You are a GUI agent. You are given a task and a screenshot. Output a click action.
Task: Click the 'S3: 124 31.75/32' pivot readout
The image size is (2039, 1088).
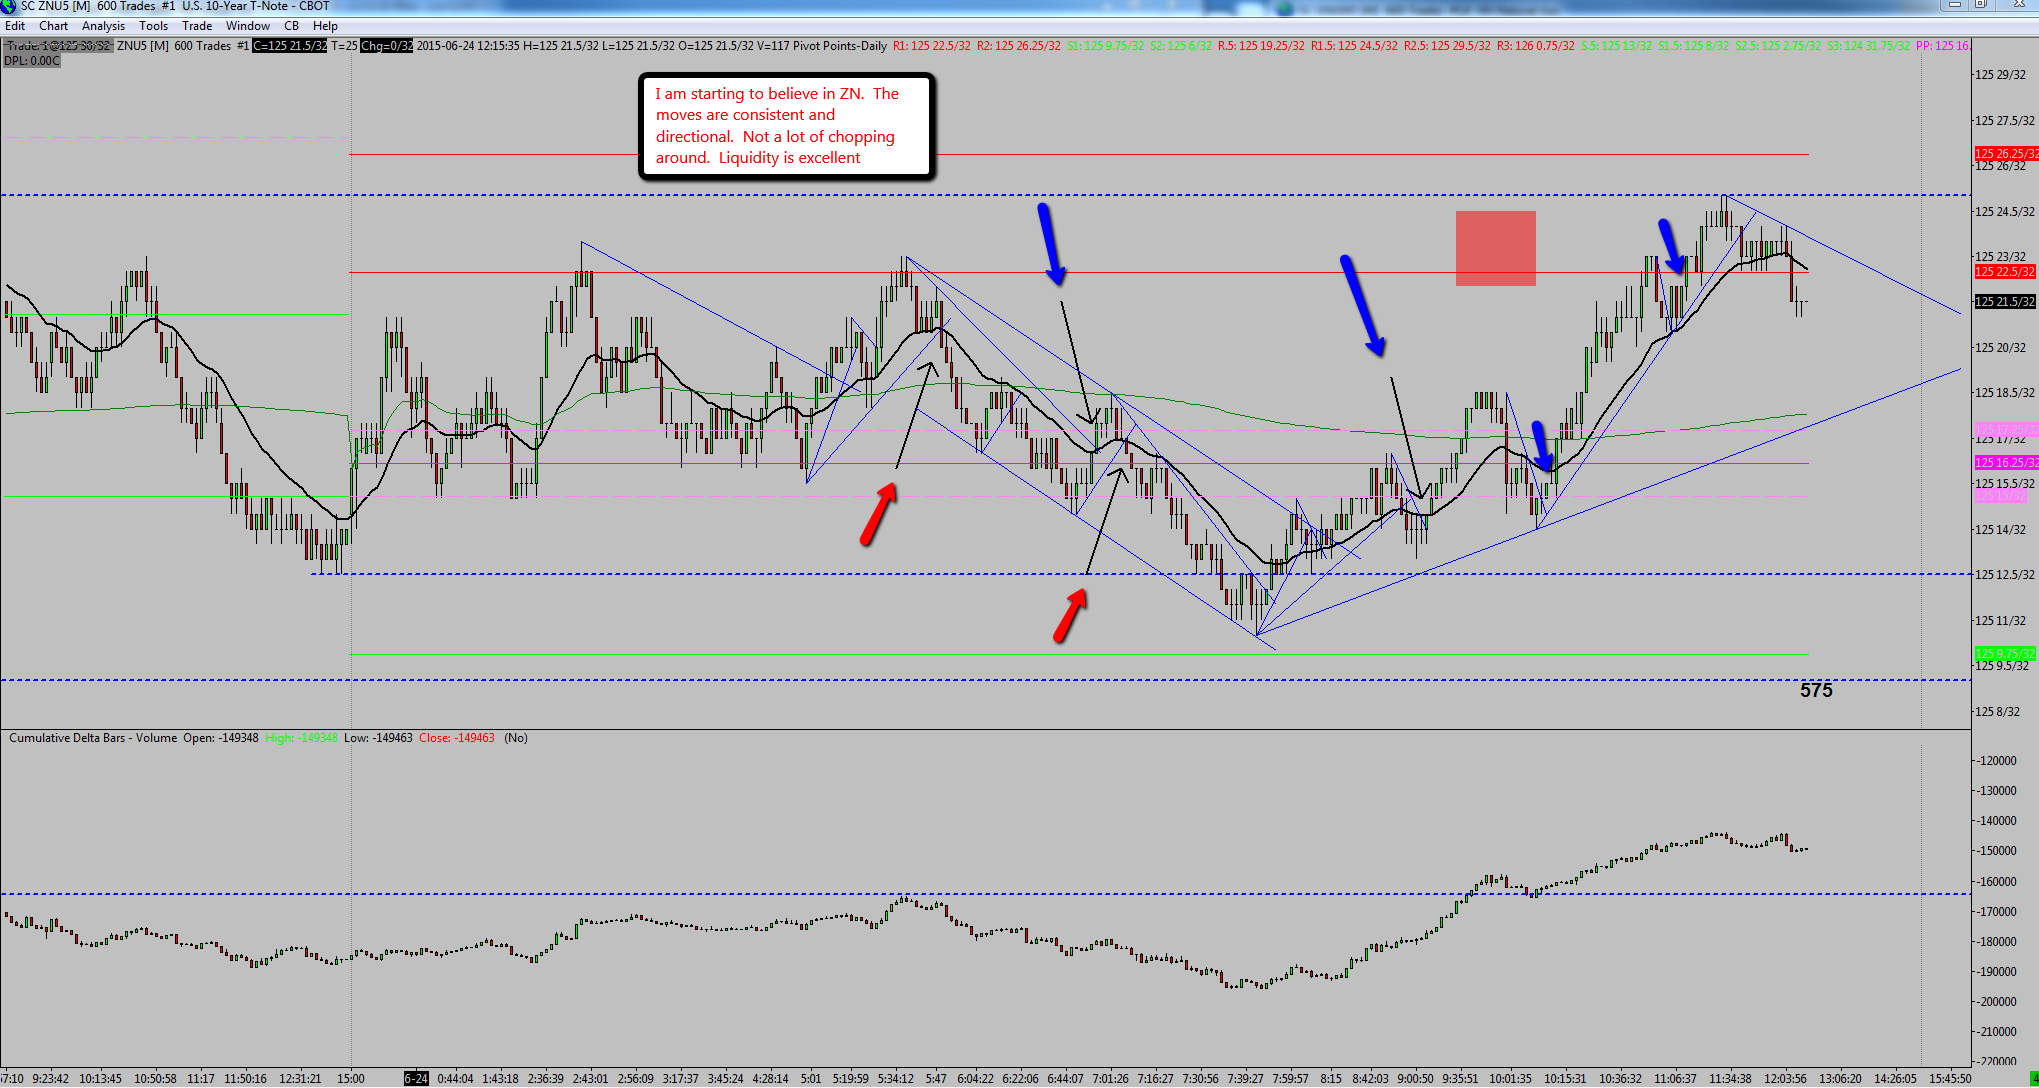1868,46
